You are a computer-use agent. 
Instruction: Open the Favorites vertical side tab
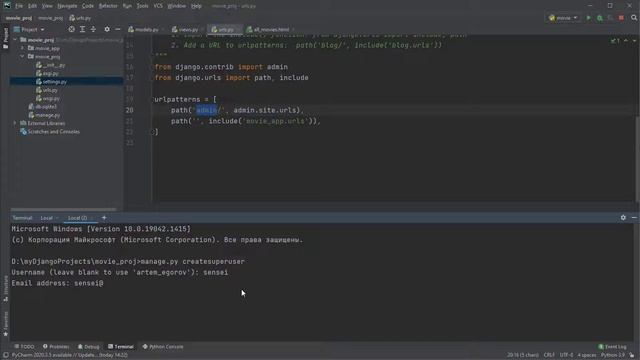coord(5,324)
